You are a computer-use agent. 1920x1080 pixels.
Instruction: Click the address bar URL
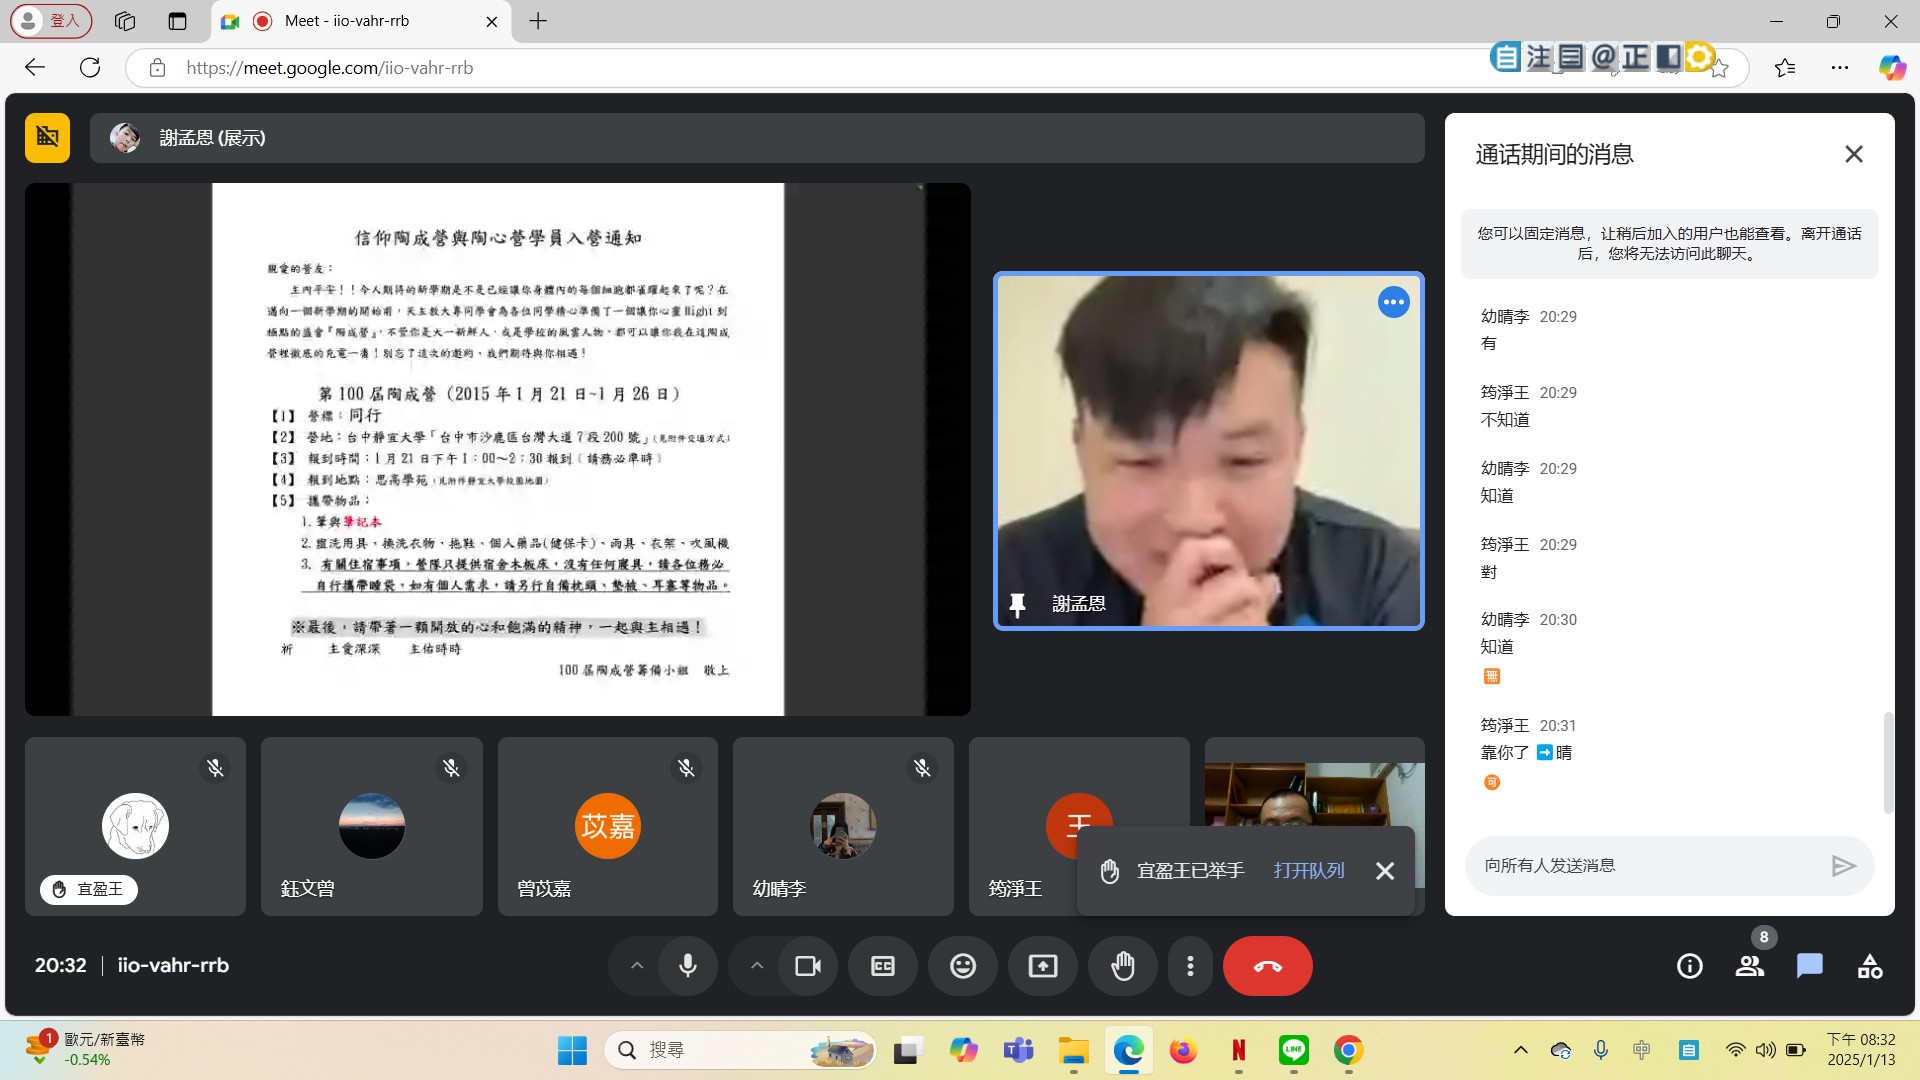coord(330,68)
